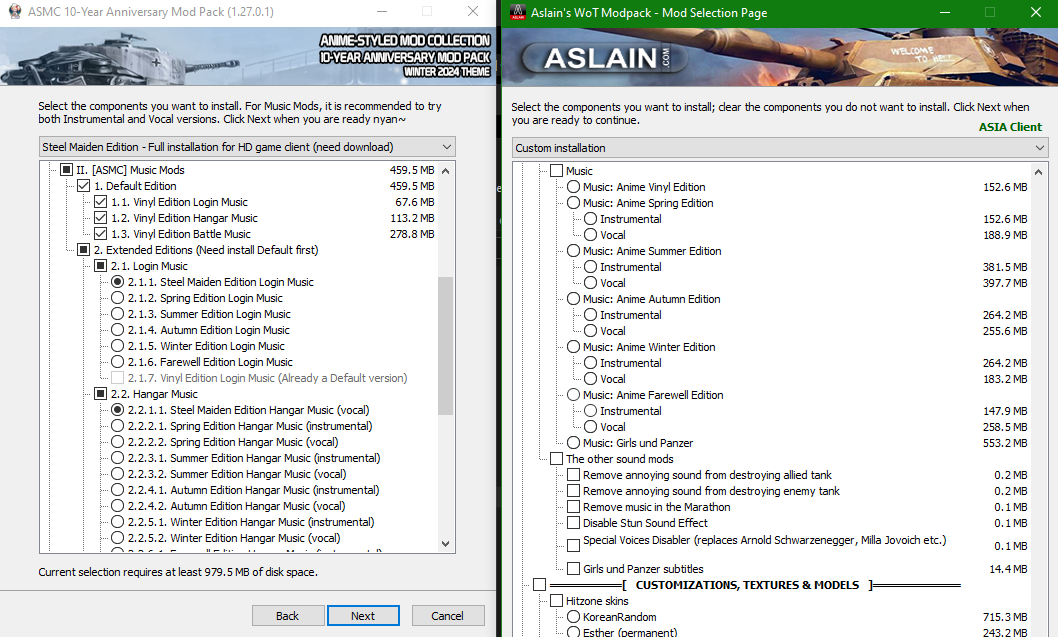Check Remove annoying sound from destroying enemy tank
The image size is (1058, 637).
574,491
